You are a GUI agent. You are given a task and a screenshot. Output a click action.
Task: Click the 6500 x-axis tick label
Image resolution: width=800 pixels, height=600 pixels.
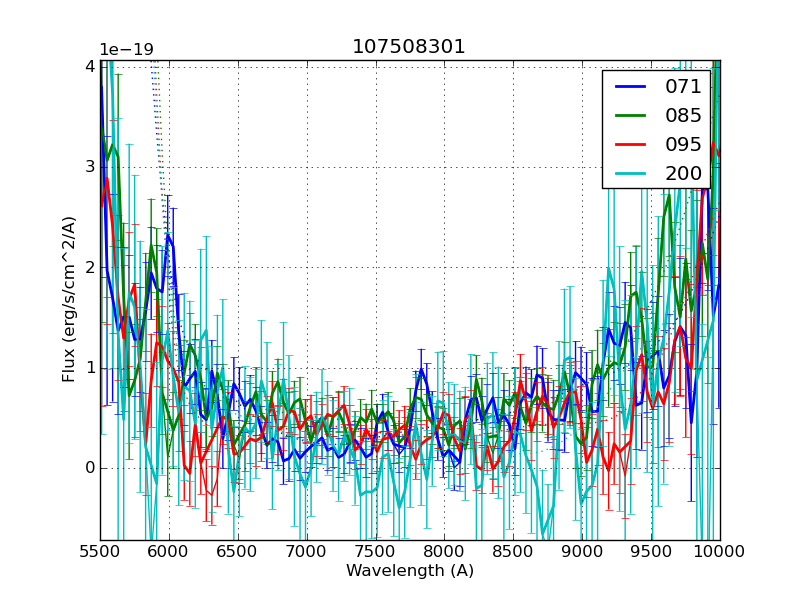(x=238, y=552)
